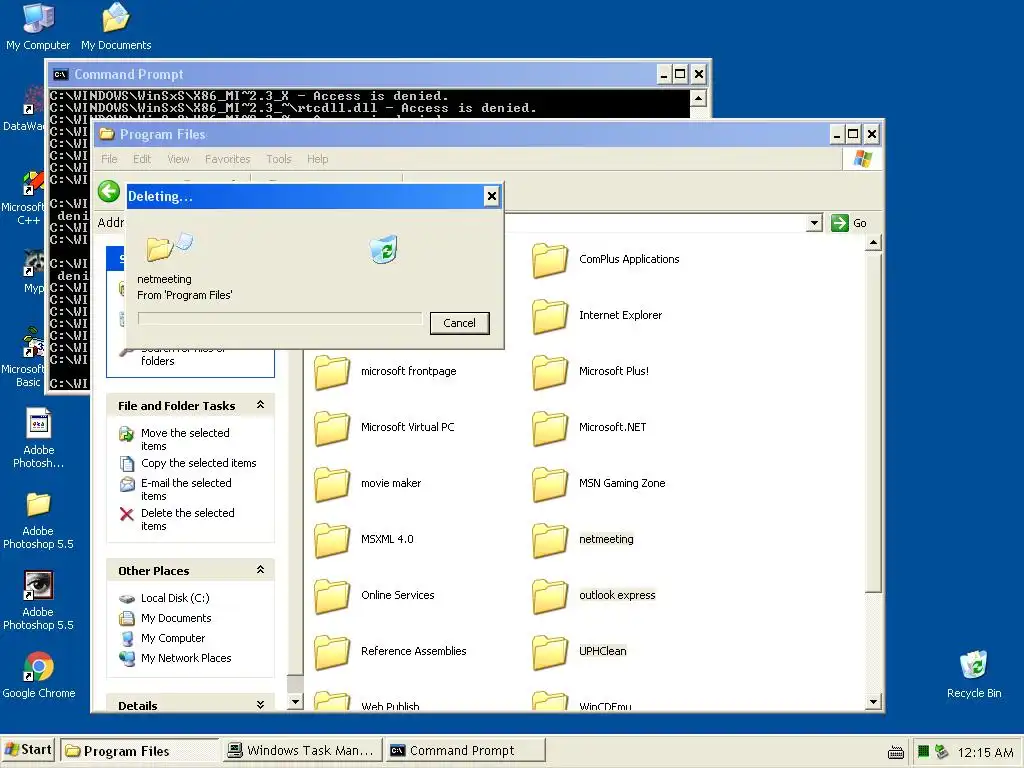Open the Help menu
Viewport: 1024px width, 768px height.
[x=317, y=159]
